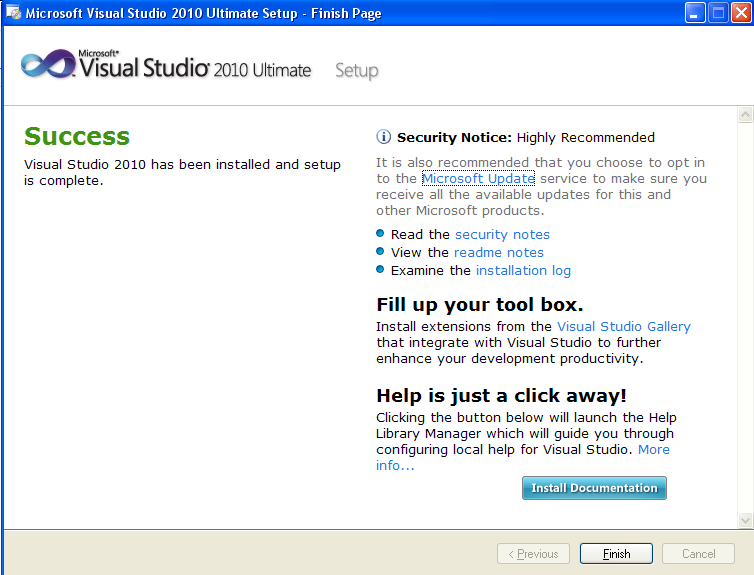This screenshot has height=575, width=754.
Task: Click the 'Help is just a click away!' heading
Action: tap(501, 396)
